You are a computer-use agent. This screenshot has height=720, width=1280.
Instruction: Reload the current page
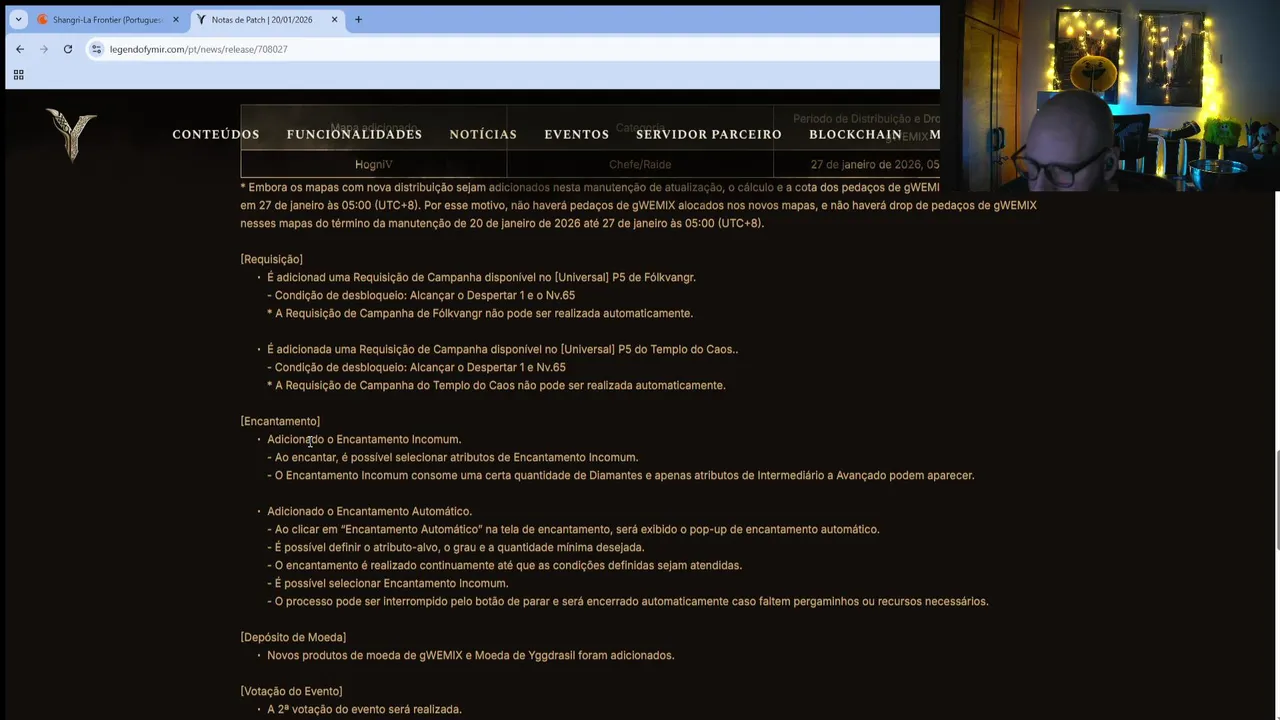67,49
